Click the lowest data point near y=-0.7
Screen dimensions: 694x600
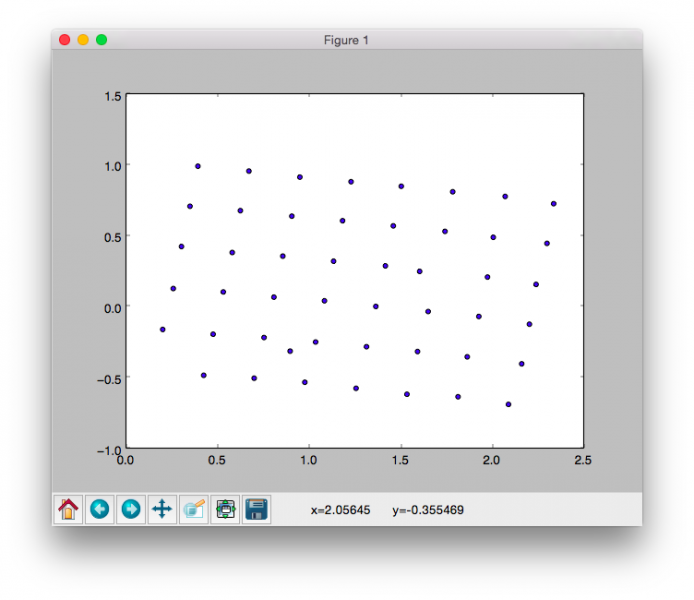[508, 404]
